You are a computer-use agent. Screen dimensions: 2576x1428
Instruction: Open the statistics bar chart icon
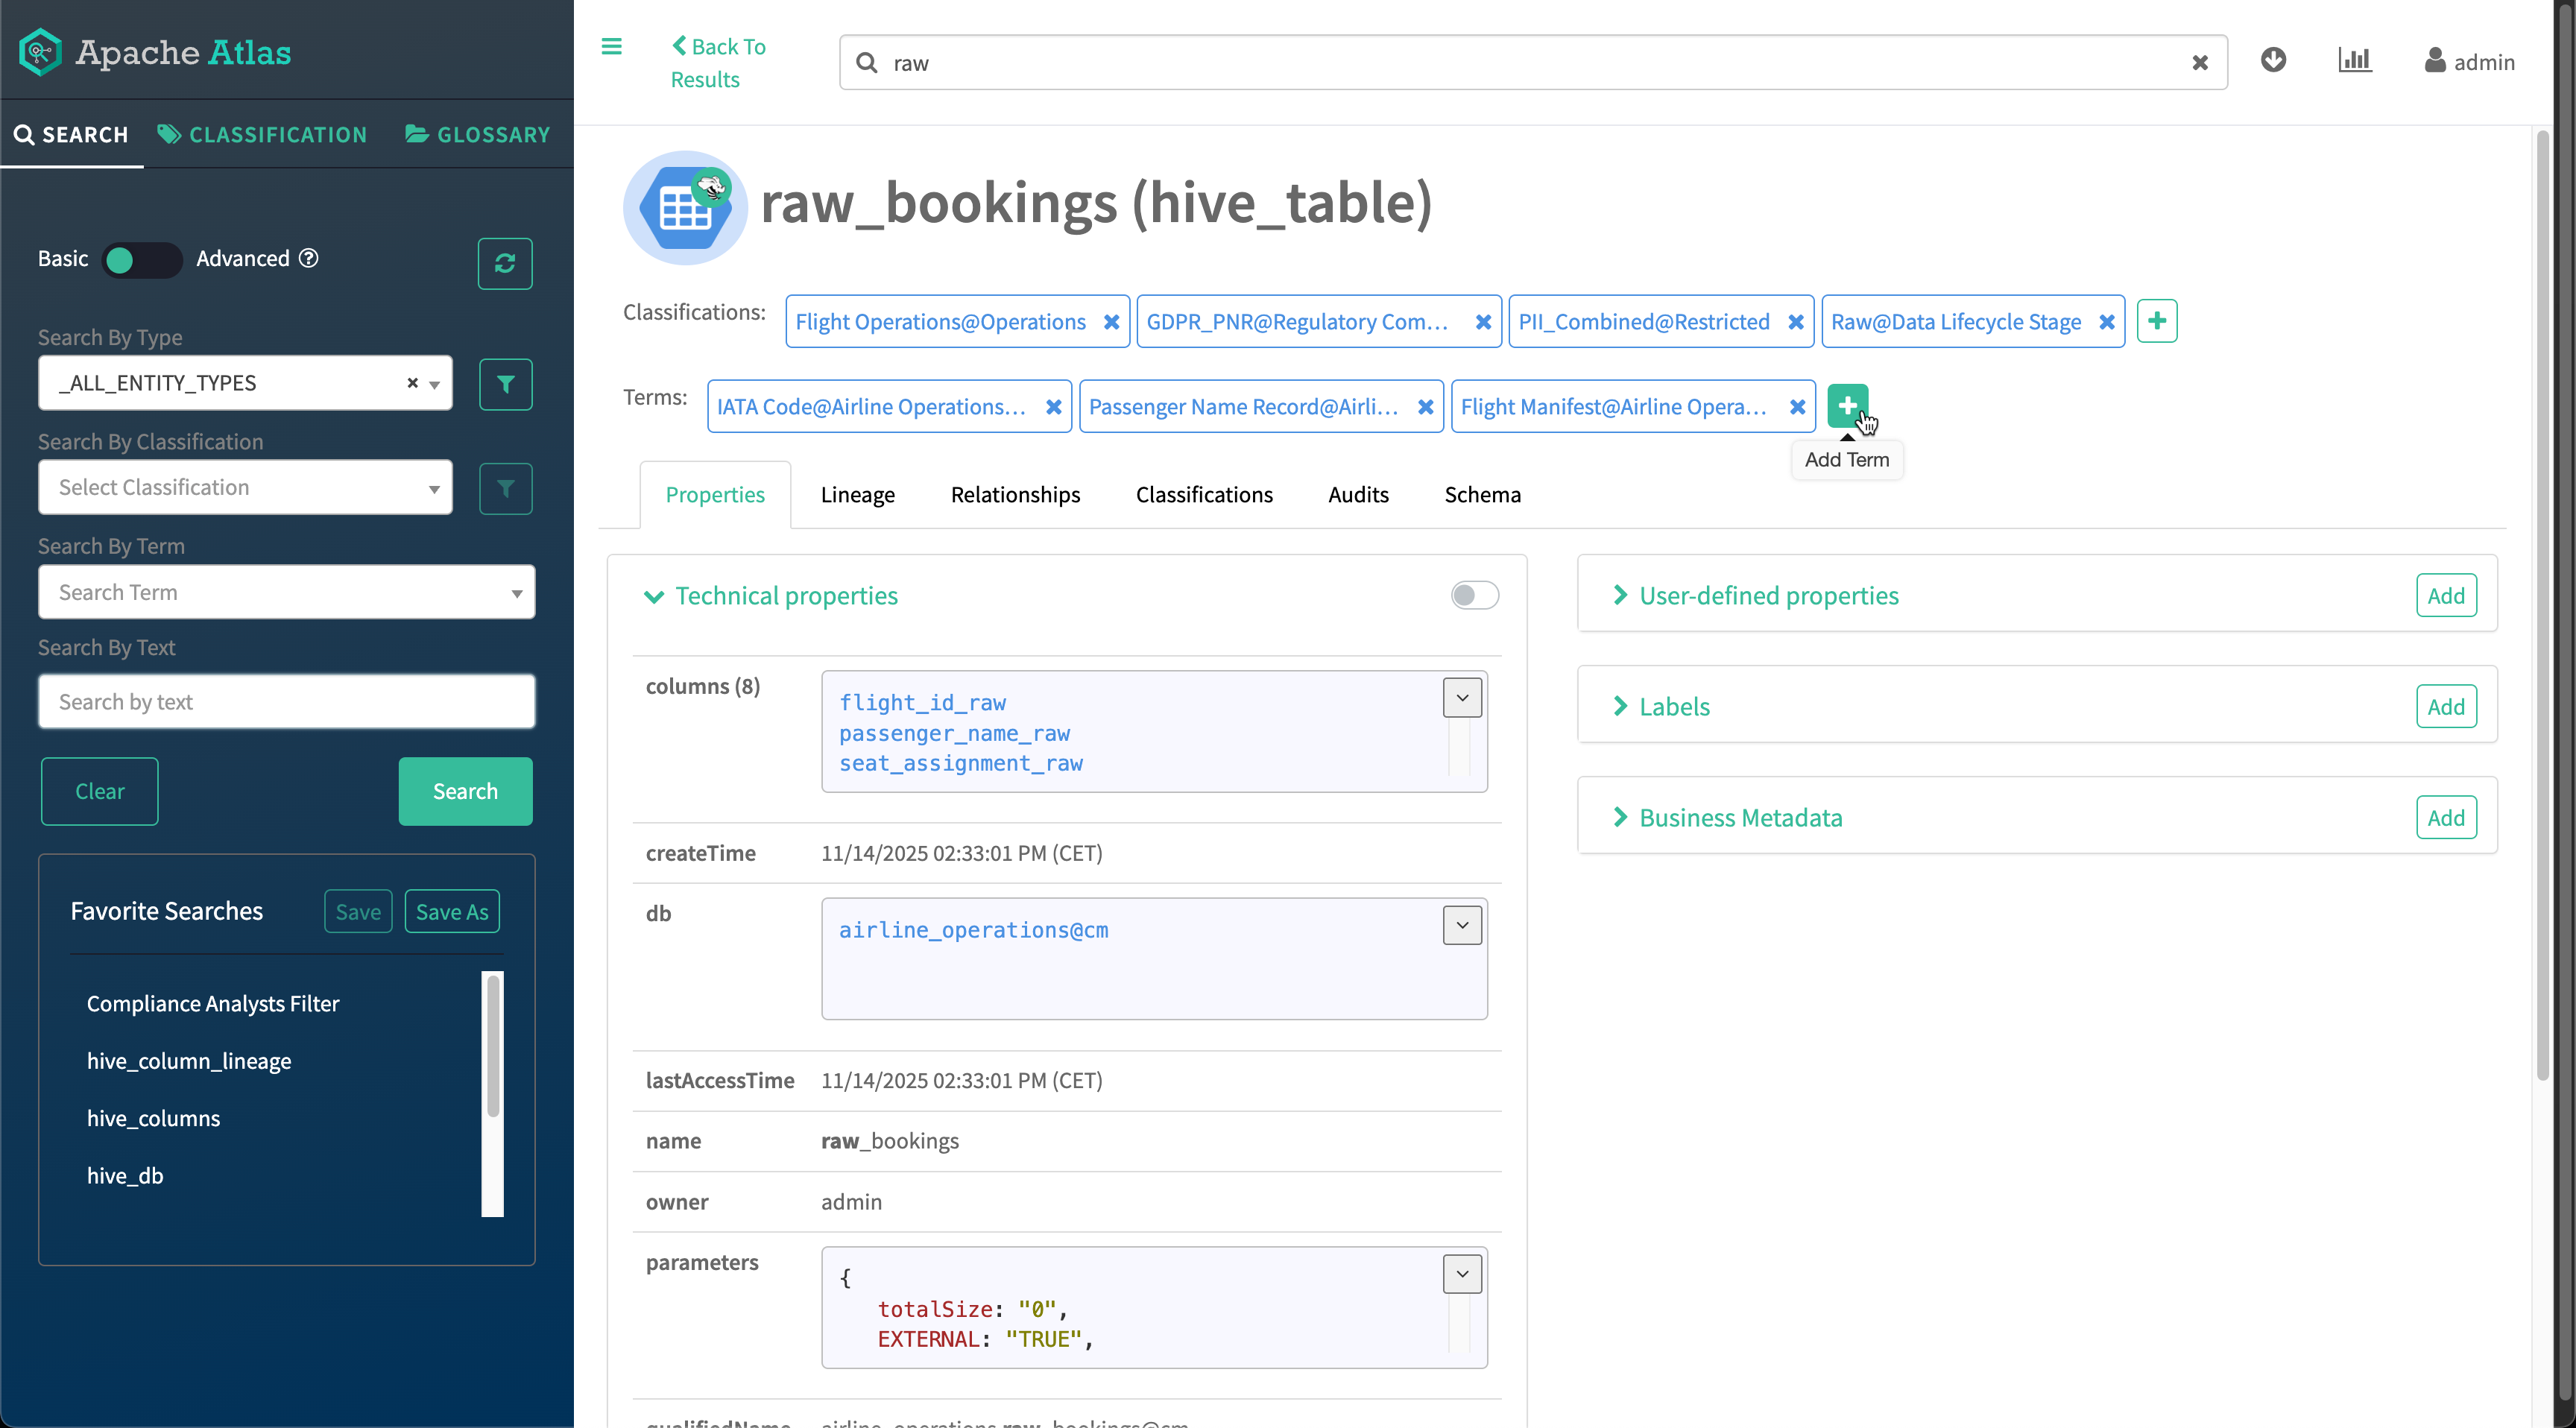(x=2354, y=61)
